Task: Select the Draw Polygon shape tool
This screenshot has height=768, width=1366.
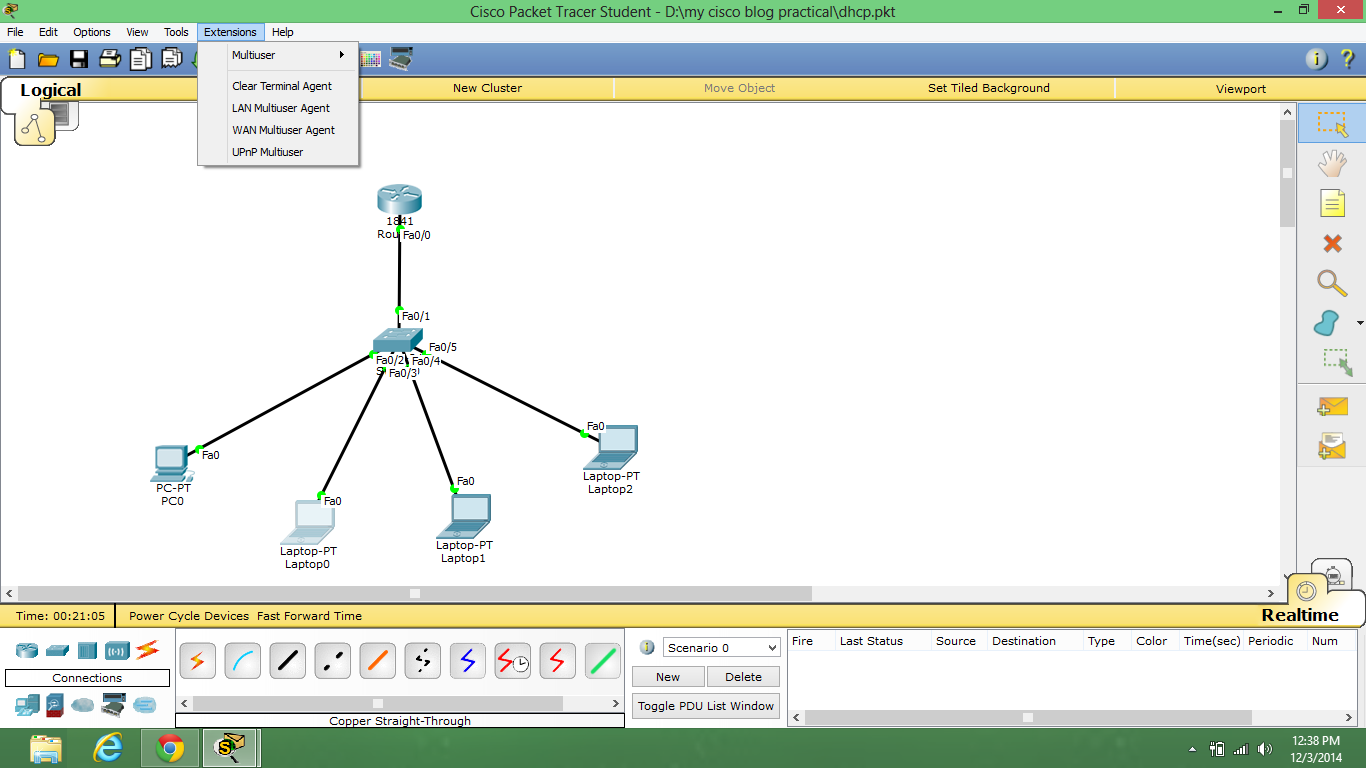Action: pyautogui.click(x=1326, y=323)
